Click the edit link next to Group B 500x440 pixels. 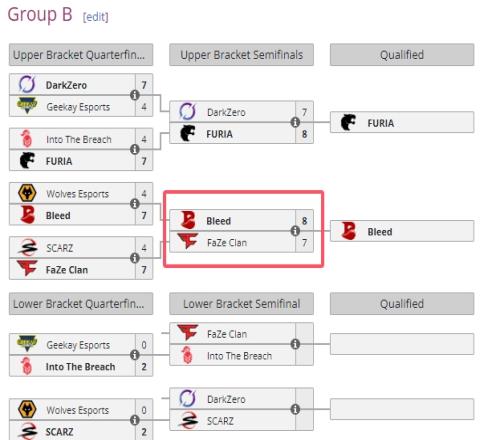[96, 17]
